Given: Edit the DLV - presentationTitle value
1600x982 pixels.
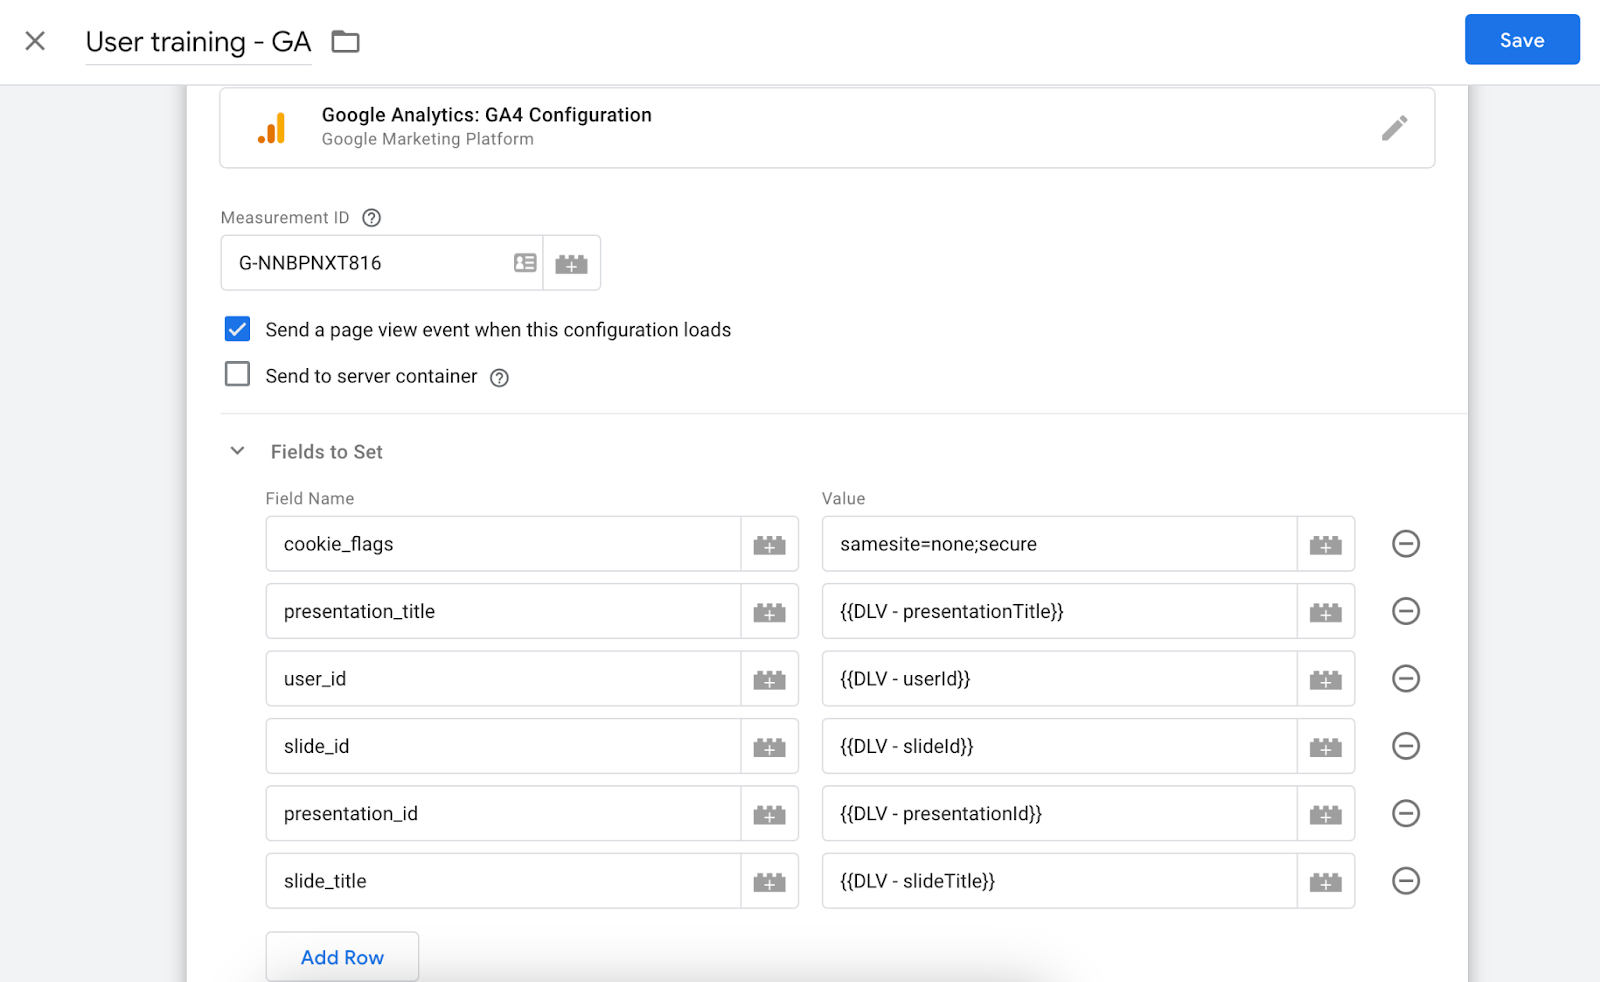Looking at the screenshot, I should coord(1060,611).
